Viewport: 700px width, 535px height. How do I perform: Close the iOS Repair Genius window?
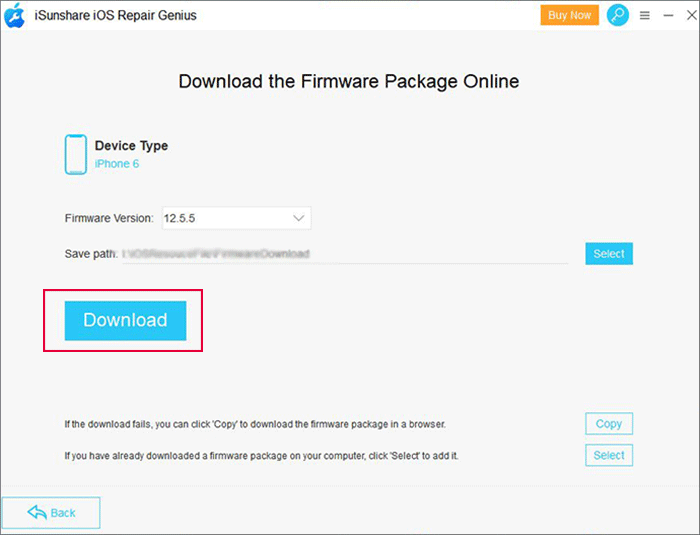[692, 15]
